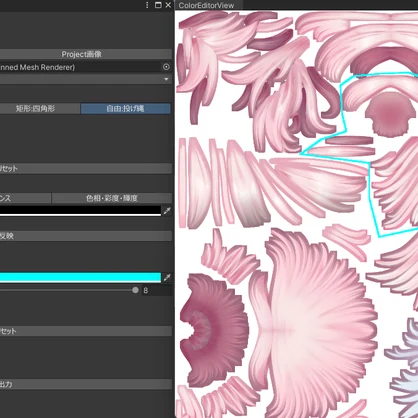Screen dimensions: 418x418
Task: Switch to the ColorEditorView tab
Action: (206, 5)
